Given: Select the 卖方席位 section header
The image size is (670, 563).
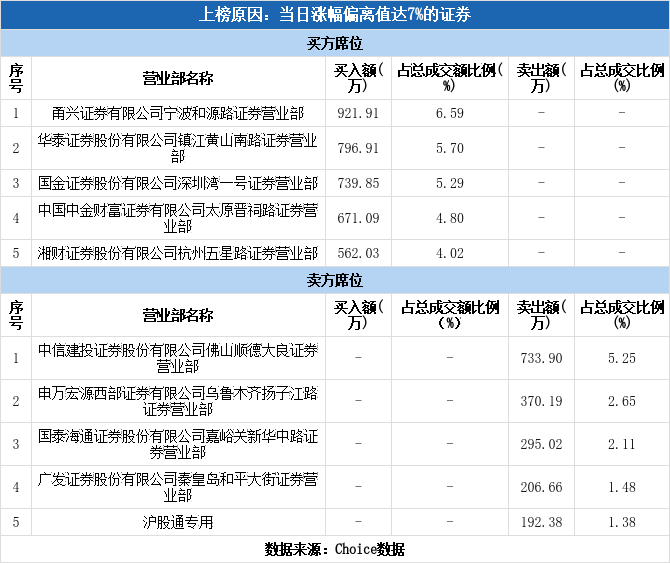Looking at the screenshot, I should coord(335,280).
